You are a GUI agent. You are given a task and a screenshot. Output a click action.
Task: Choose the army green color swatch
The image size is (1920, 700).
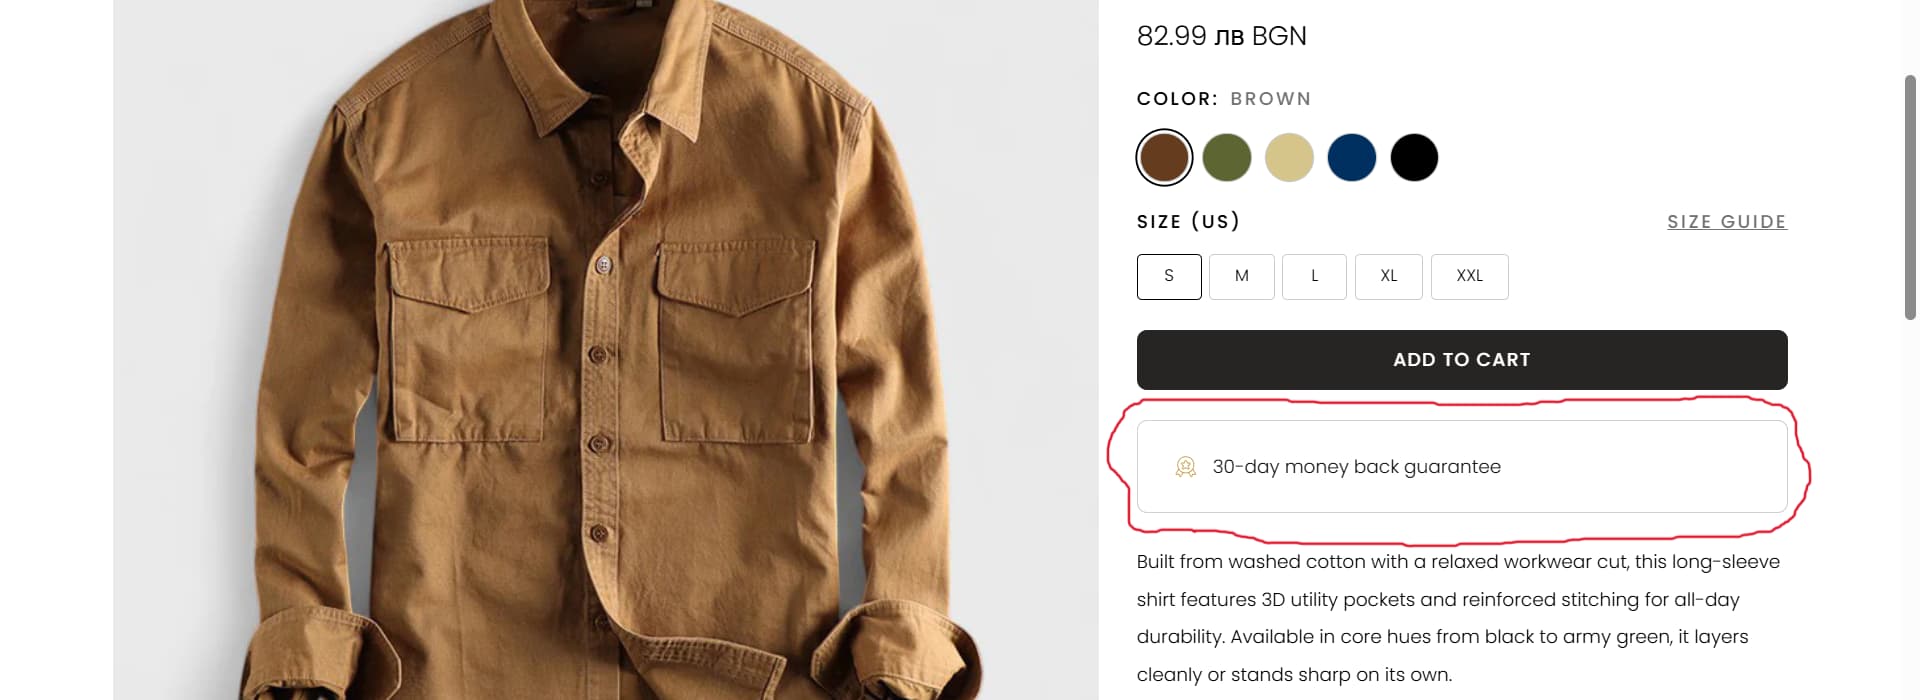[1227, 158]
